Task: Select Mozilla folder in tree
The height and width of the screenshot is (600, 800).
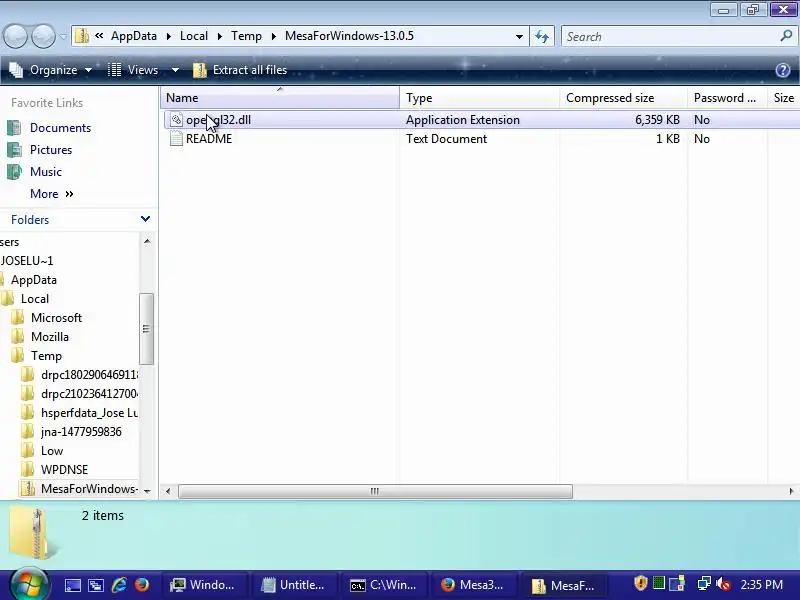Action: pos(49,337)
